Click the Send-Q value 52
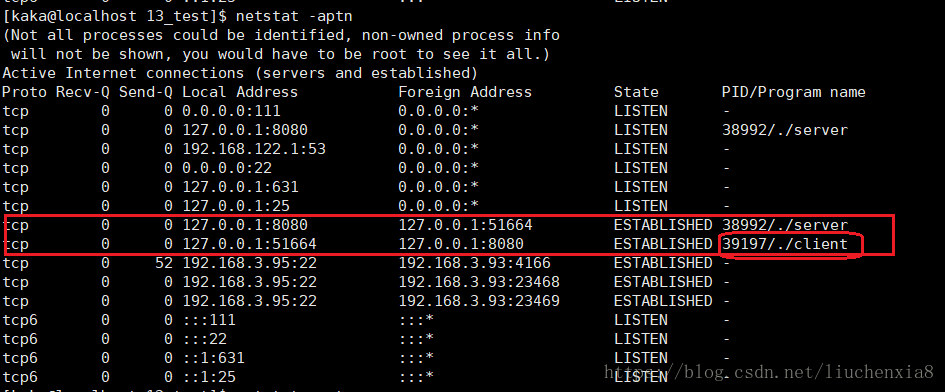945x392 pixels. [164, 263]
